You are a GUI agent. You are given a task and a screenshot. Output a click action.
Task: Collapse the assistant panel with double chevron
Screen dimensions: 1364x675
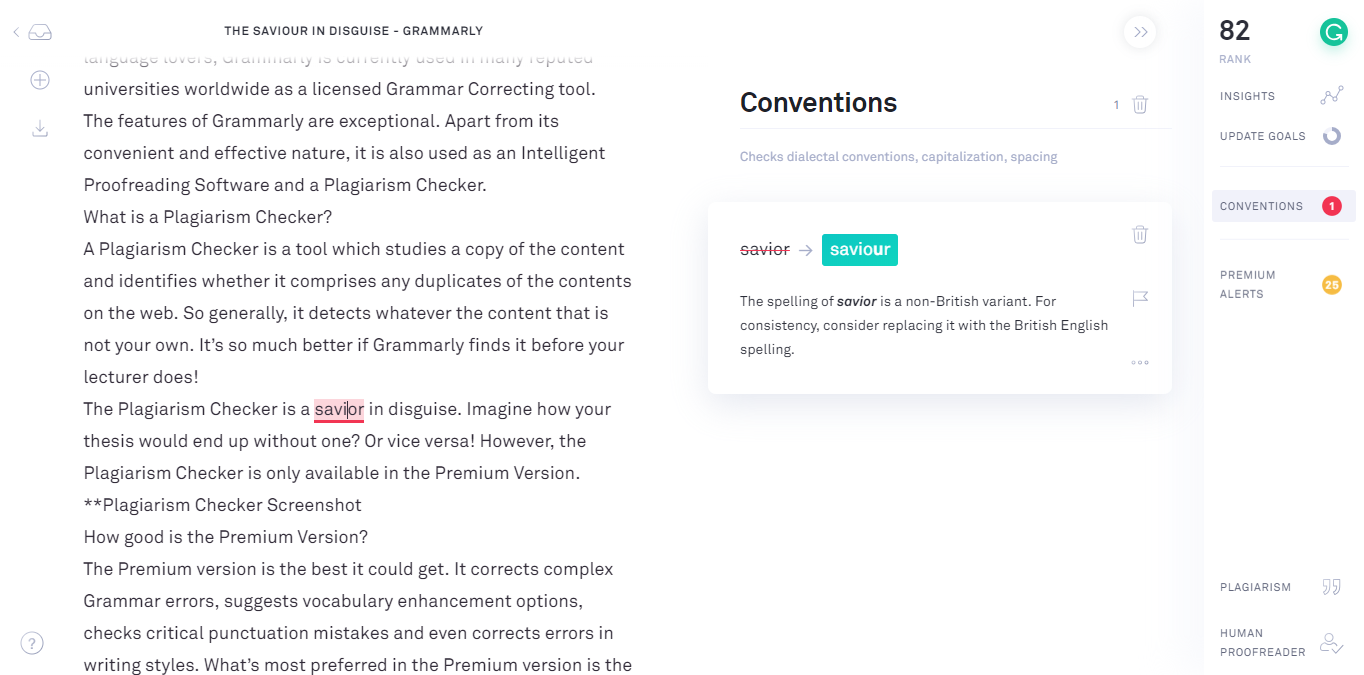[1140, 32]
